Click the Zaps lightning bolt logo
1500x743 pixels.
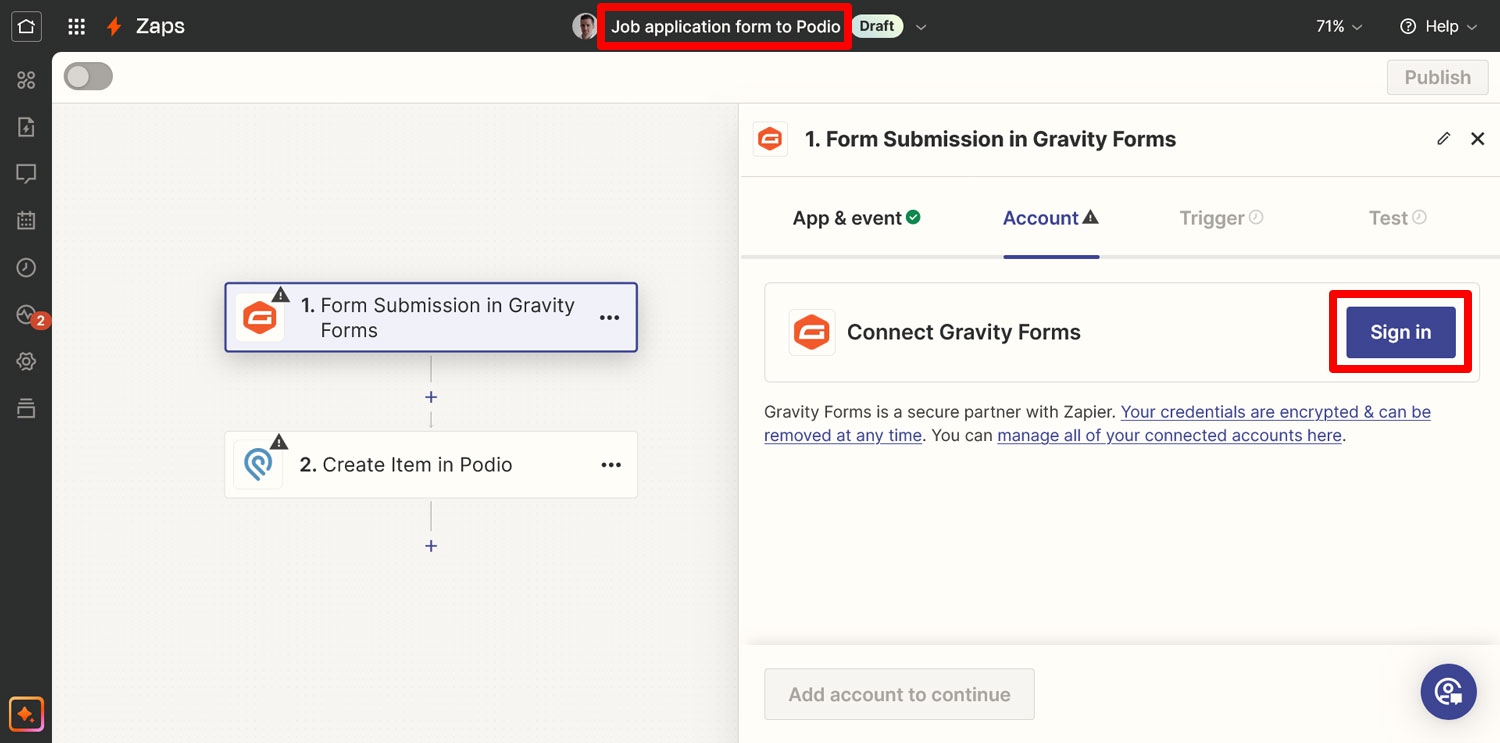tap(114, 27)
